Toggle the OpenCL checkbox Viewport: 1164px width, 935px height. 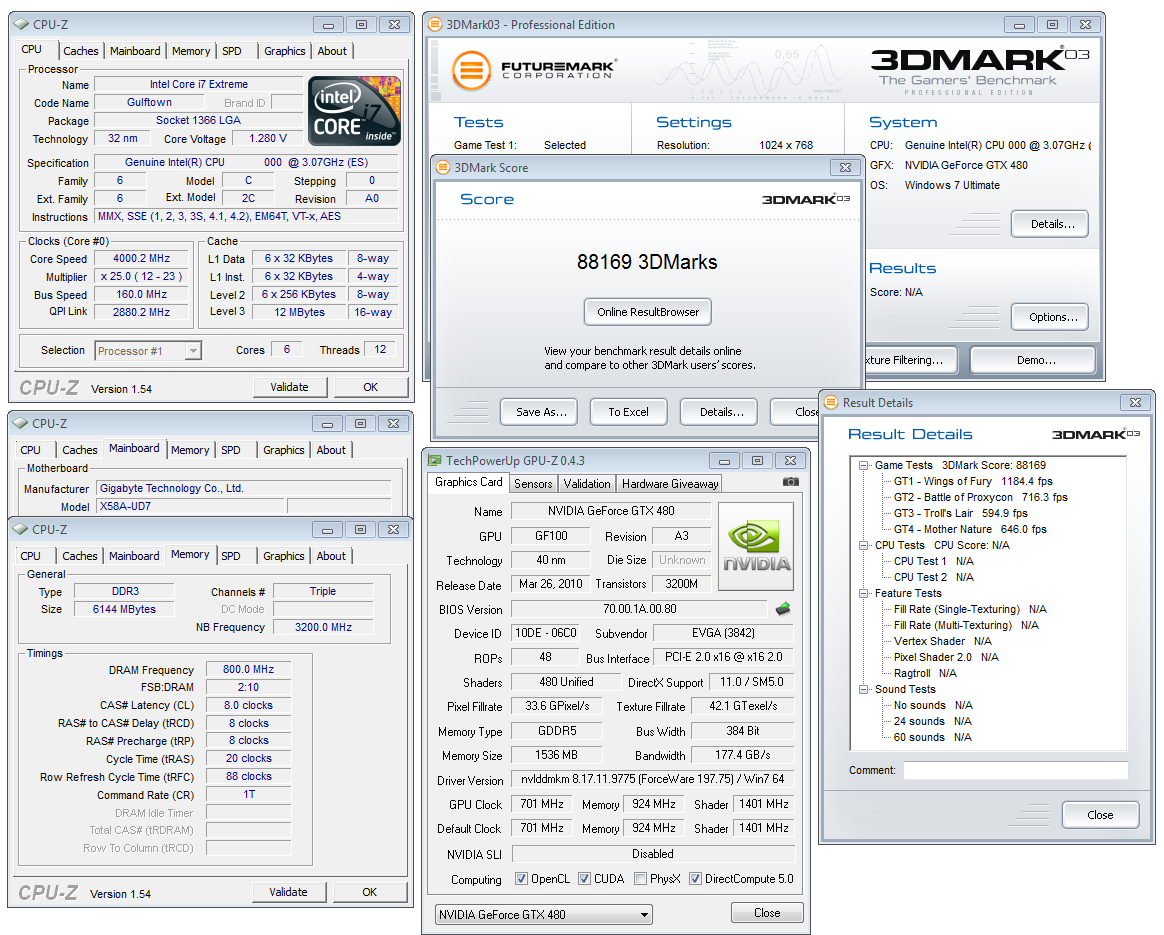click(521, 879)
